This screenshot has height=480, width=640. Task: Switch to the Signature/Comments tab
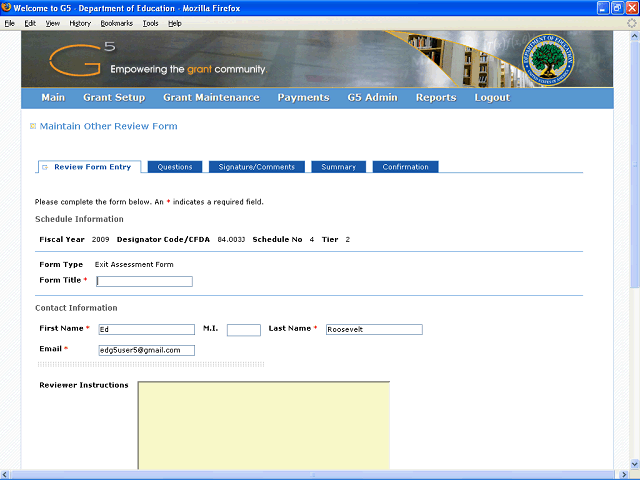pos(257,167)
